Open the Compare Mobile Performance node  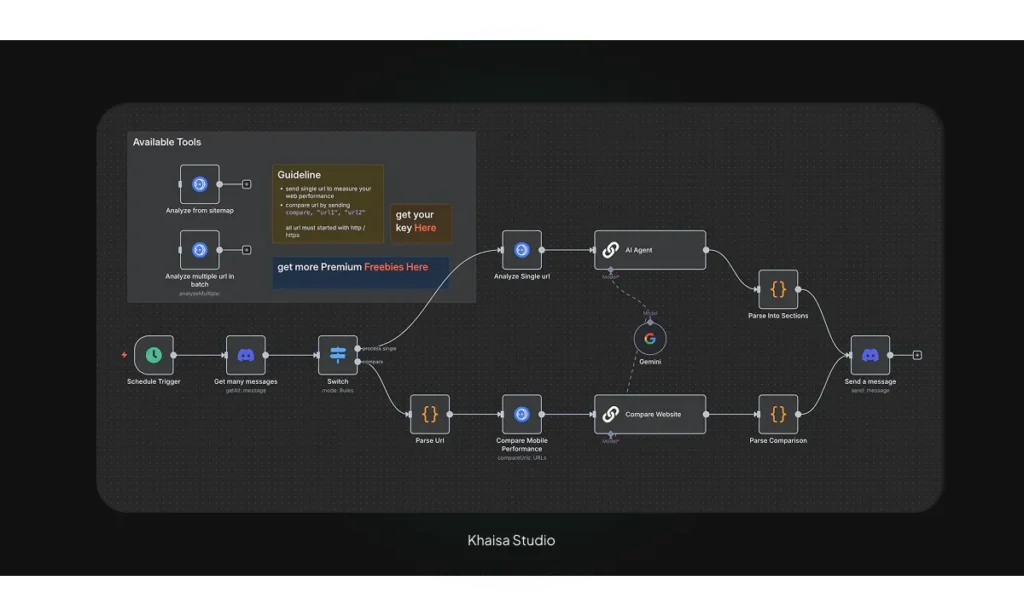521,414
